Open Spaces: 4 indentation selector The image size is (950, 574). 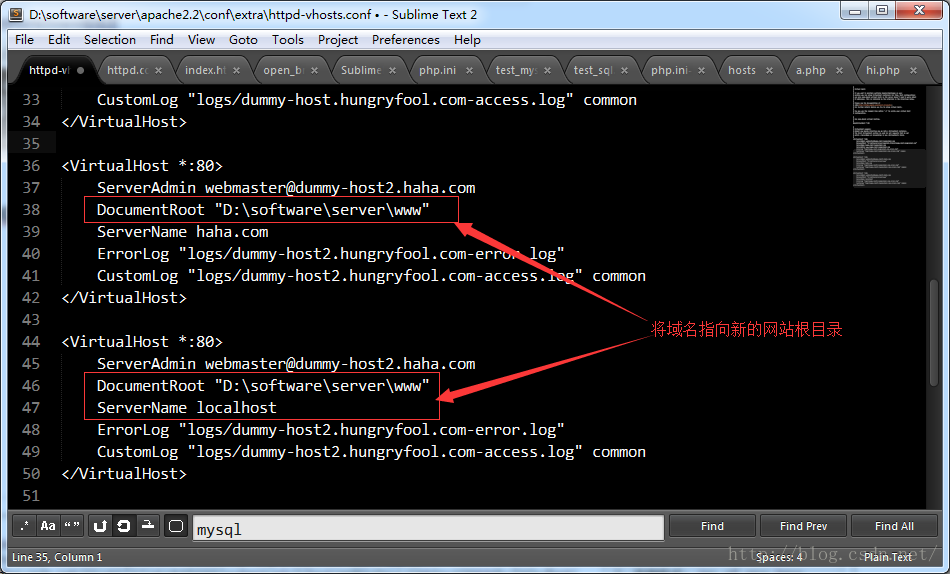(779, 557)
